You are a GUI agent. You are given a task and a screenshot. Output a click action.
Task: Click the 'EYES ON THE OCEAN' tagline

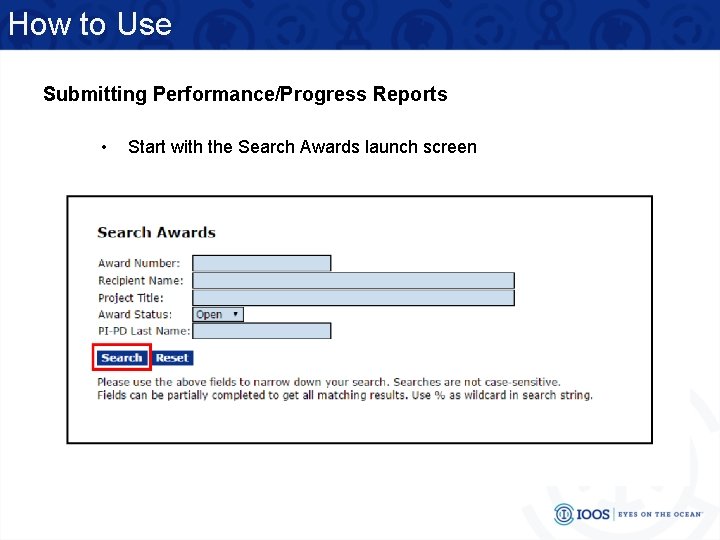pos(660,514)
